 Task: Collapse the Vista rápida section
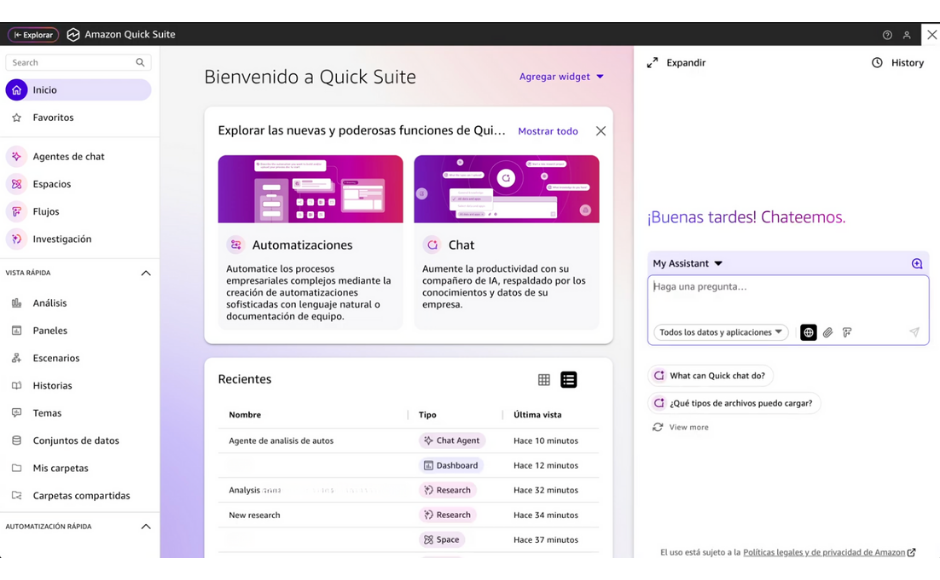tap(146, 273)
